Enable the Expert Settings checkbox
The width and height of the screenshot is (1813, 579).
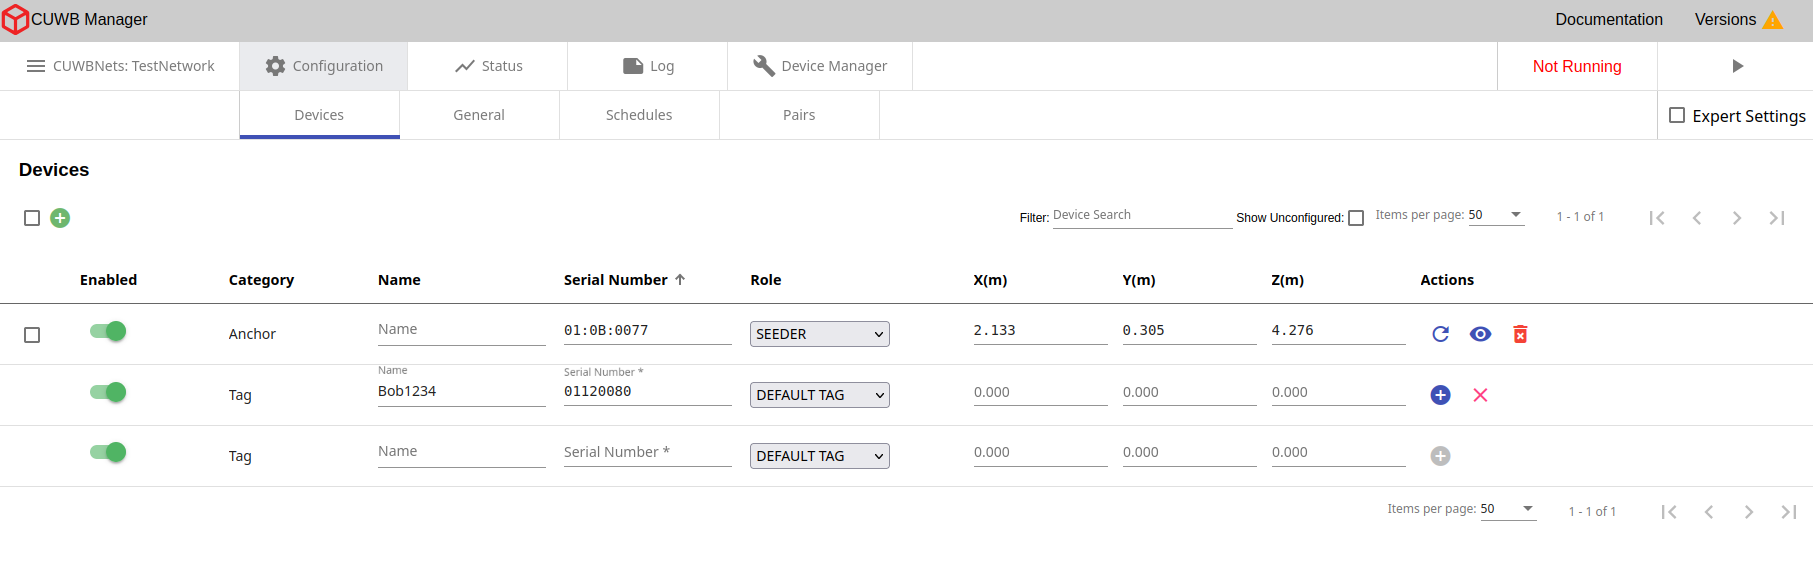[x=1677, y=116]
